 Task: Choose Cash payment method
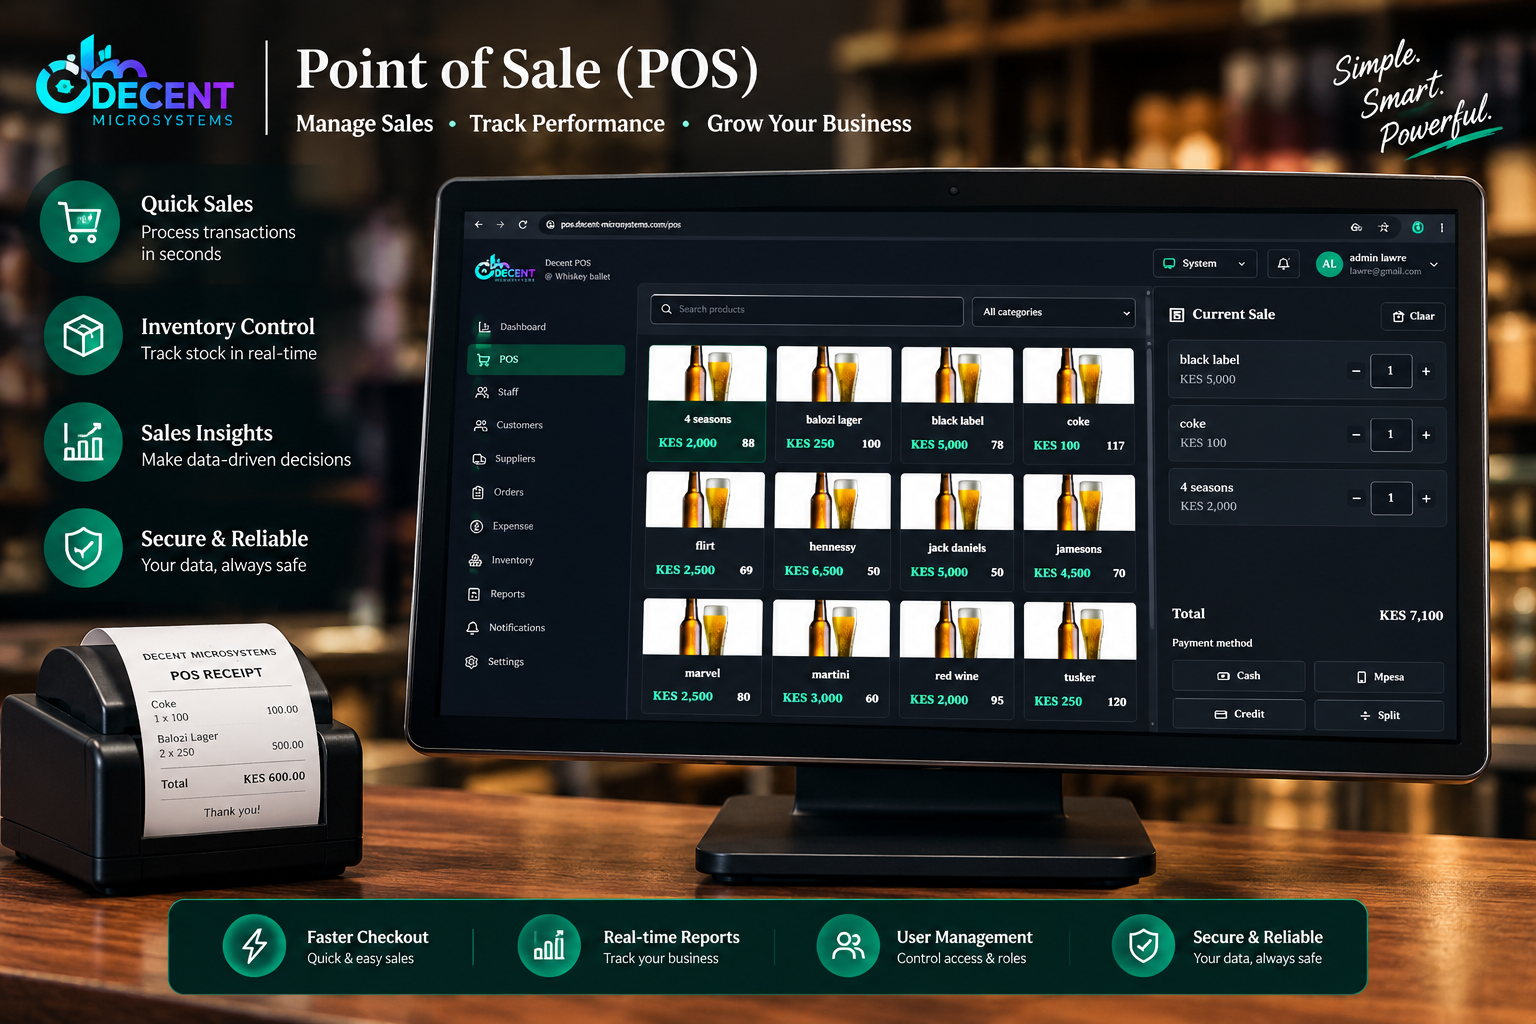pyautogui.click(x=1238, y=676)
